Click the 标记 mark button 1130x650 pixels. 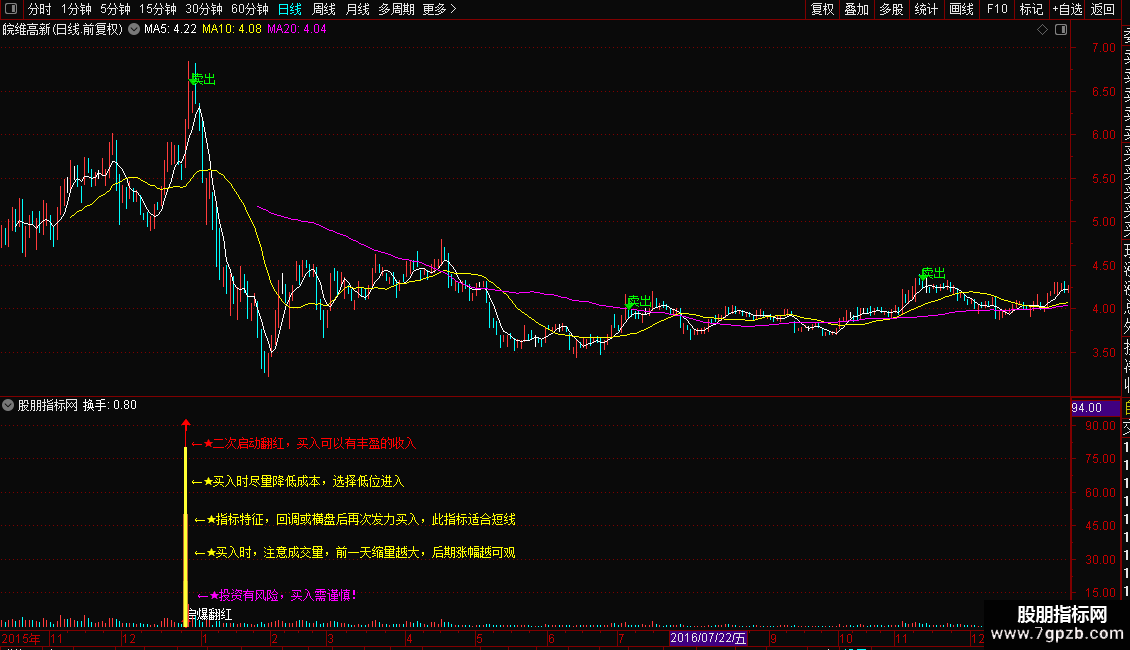pos(1031,9)
